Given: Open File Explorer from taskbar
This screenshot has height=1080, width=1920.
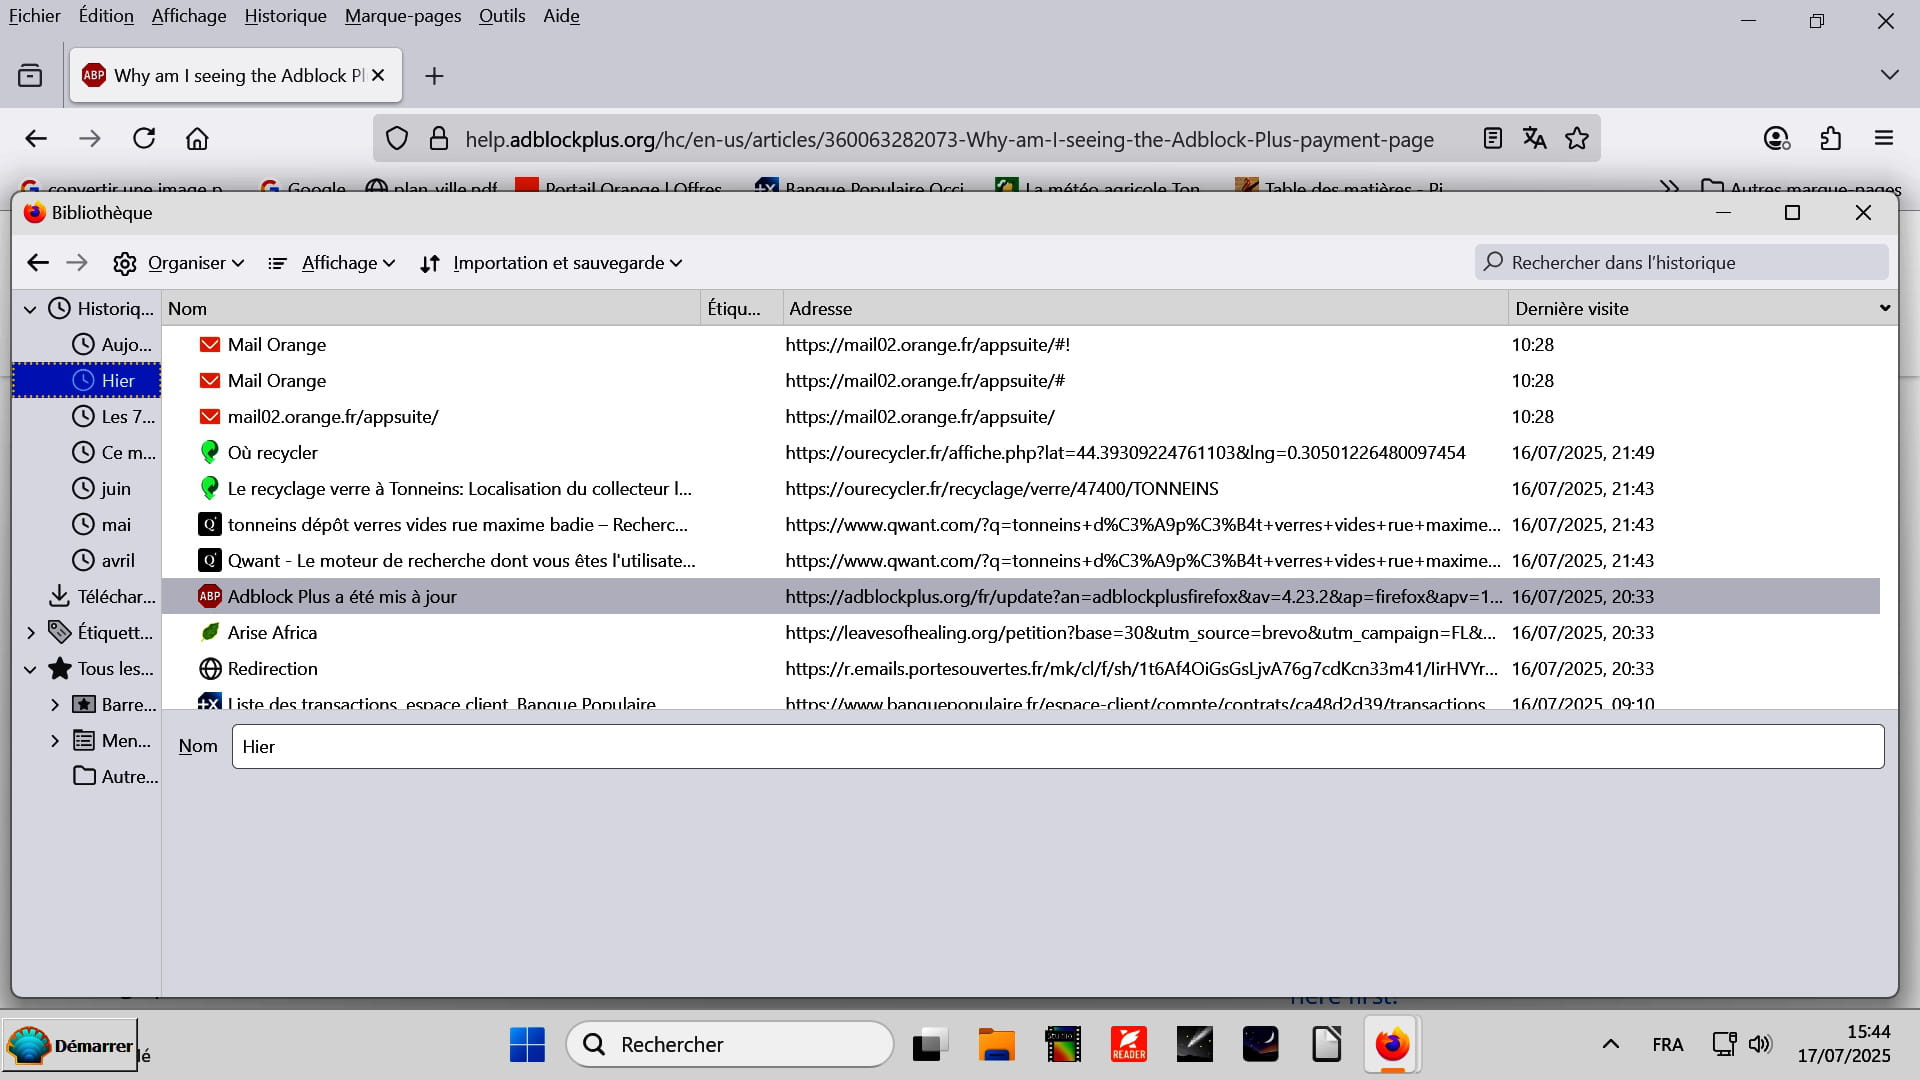Looking at the screenshot, I should click(x=996, y=1045).
